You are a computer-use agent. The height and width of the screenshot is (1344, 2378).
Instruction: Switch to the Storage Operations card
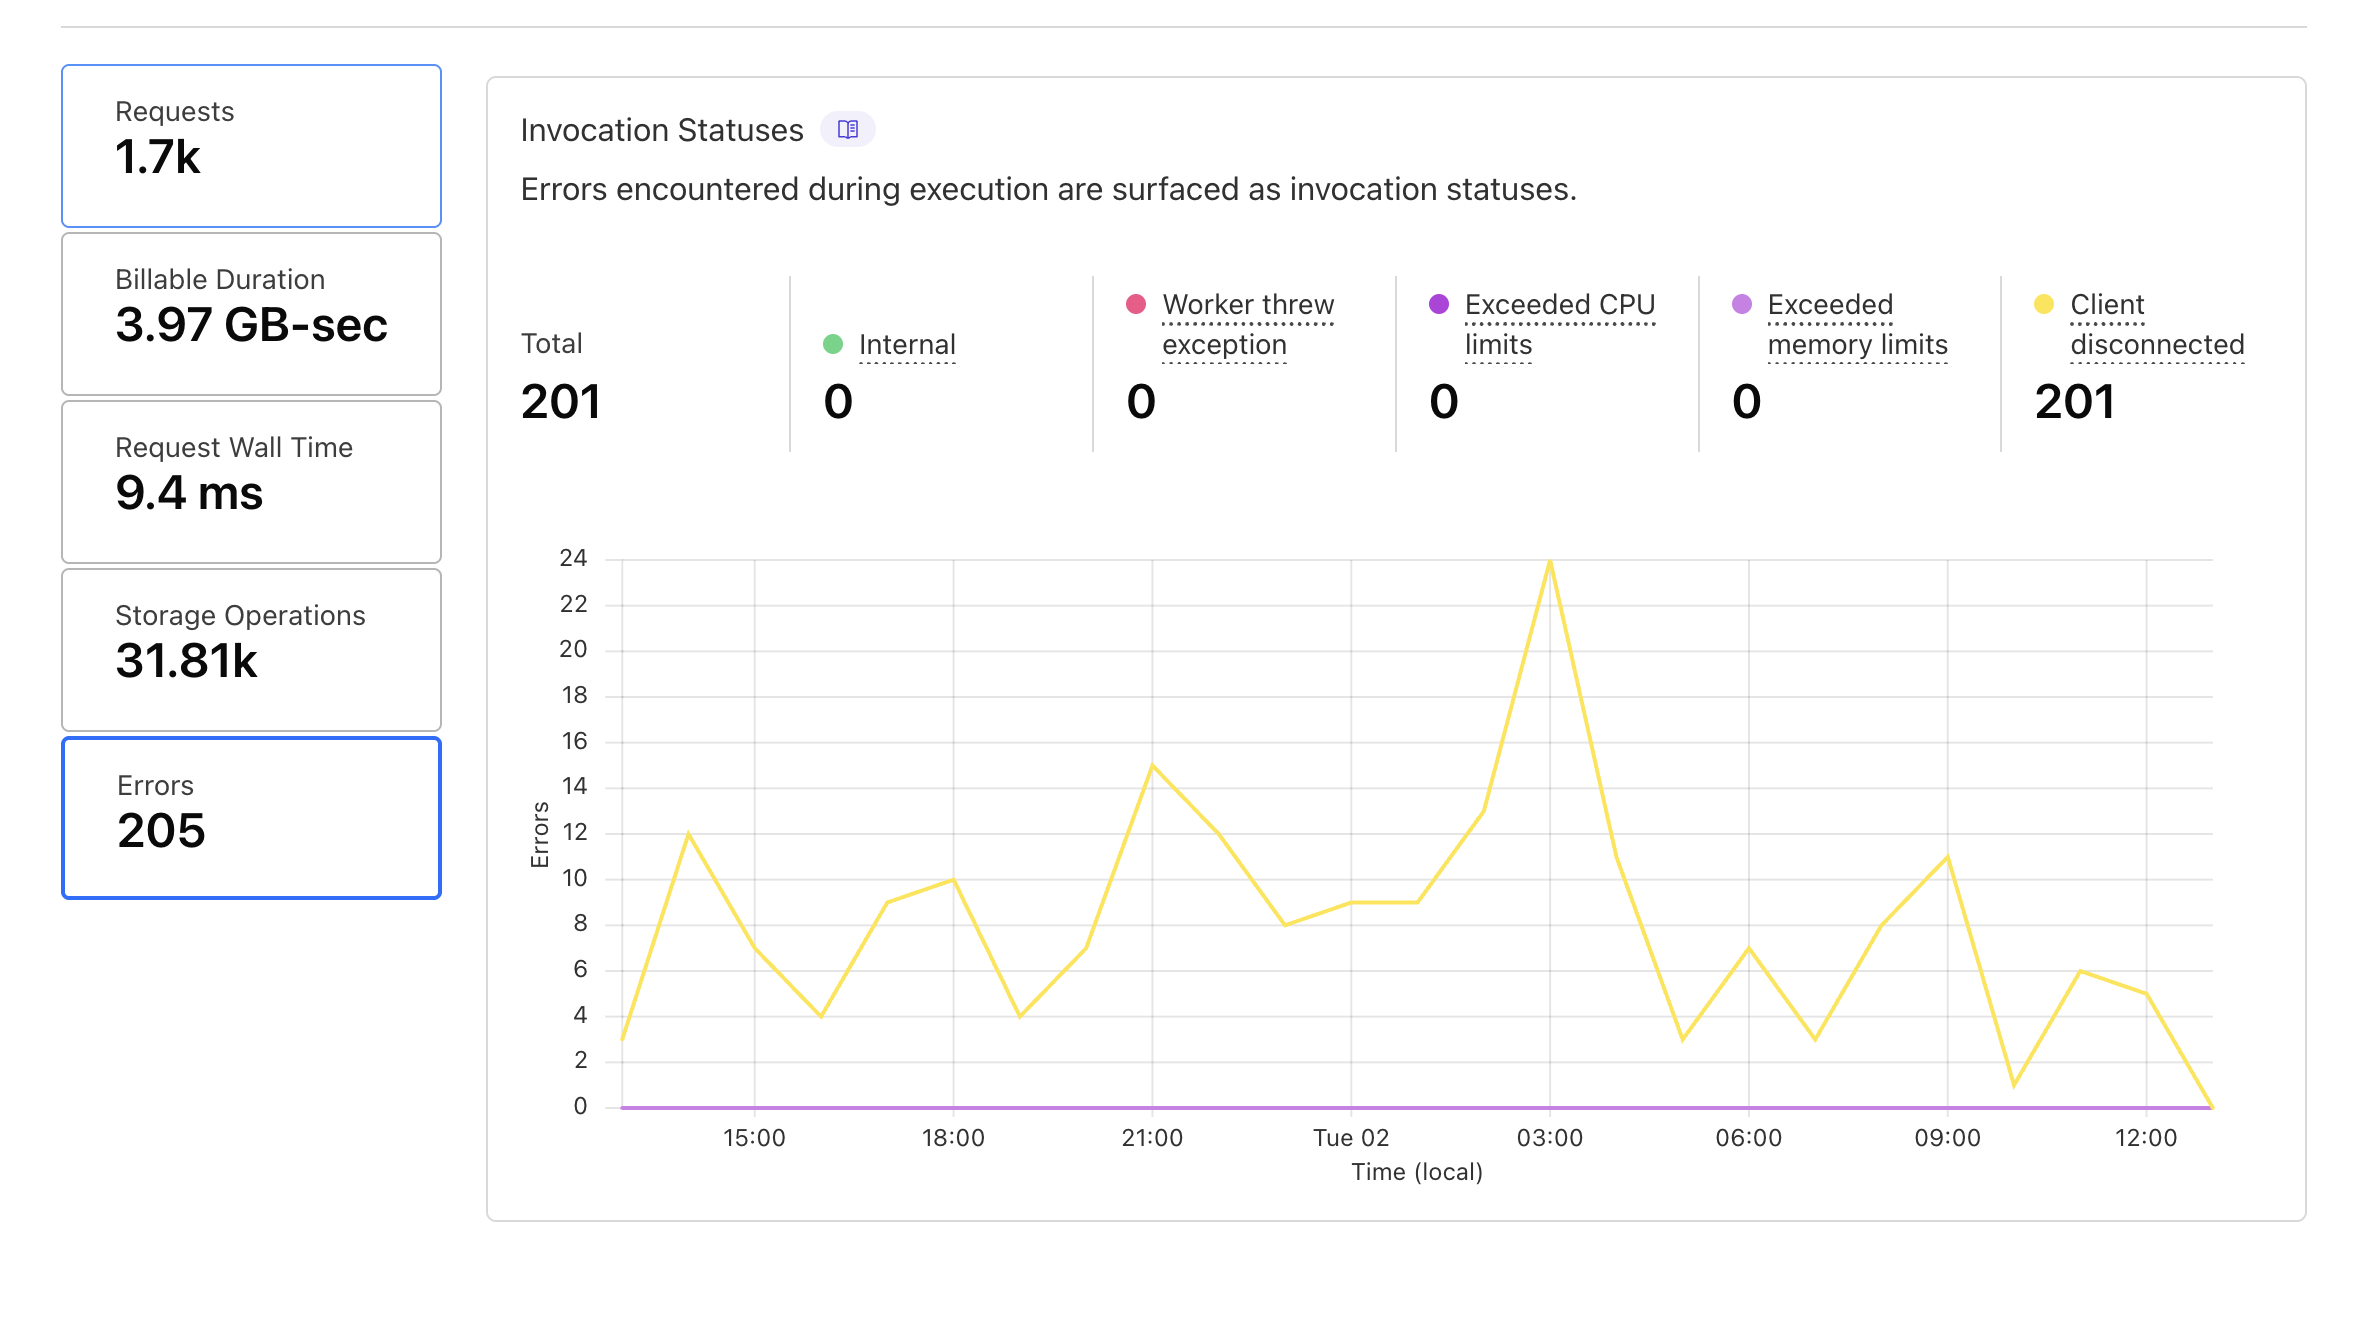pyautogui.click(x=251, y=650)
